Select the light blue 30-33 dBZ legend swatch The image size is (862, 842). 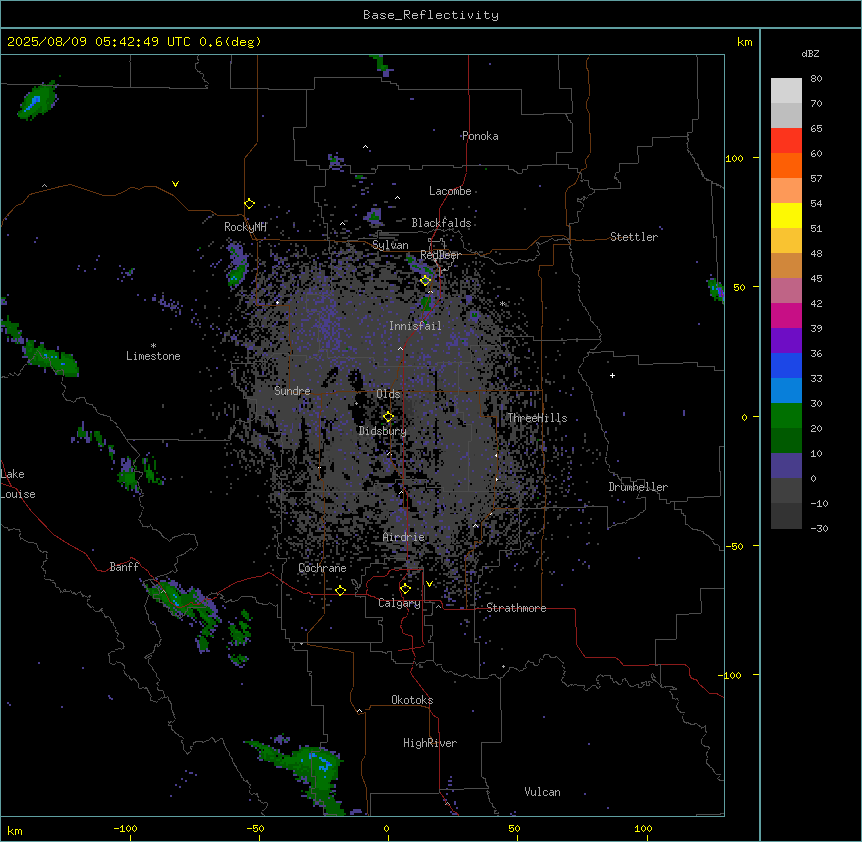coord(786,391)
